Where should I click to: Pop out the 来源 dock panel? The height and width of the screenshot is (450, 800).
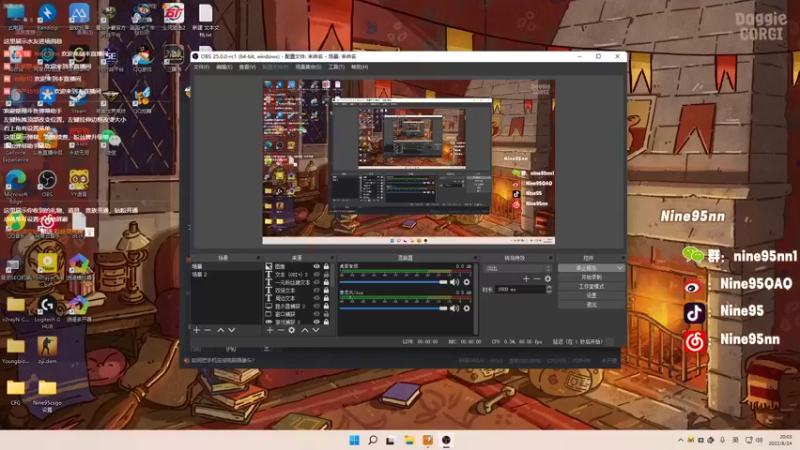pos(332,258)
